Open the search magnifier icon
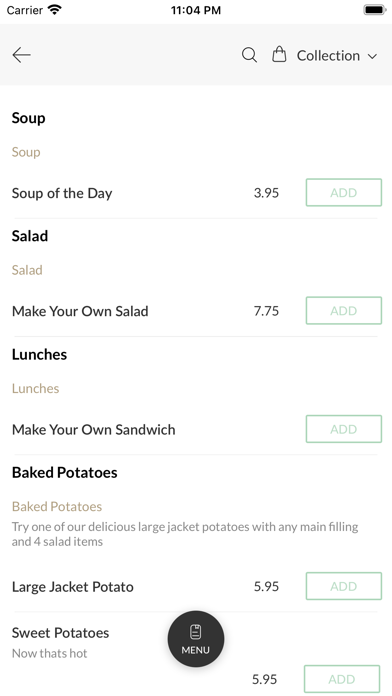The height and width of the screenshot is (696, 392). tap(249, 55)
